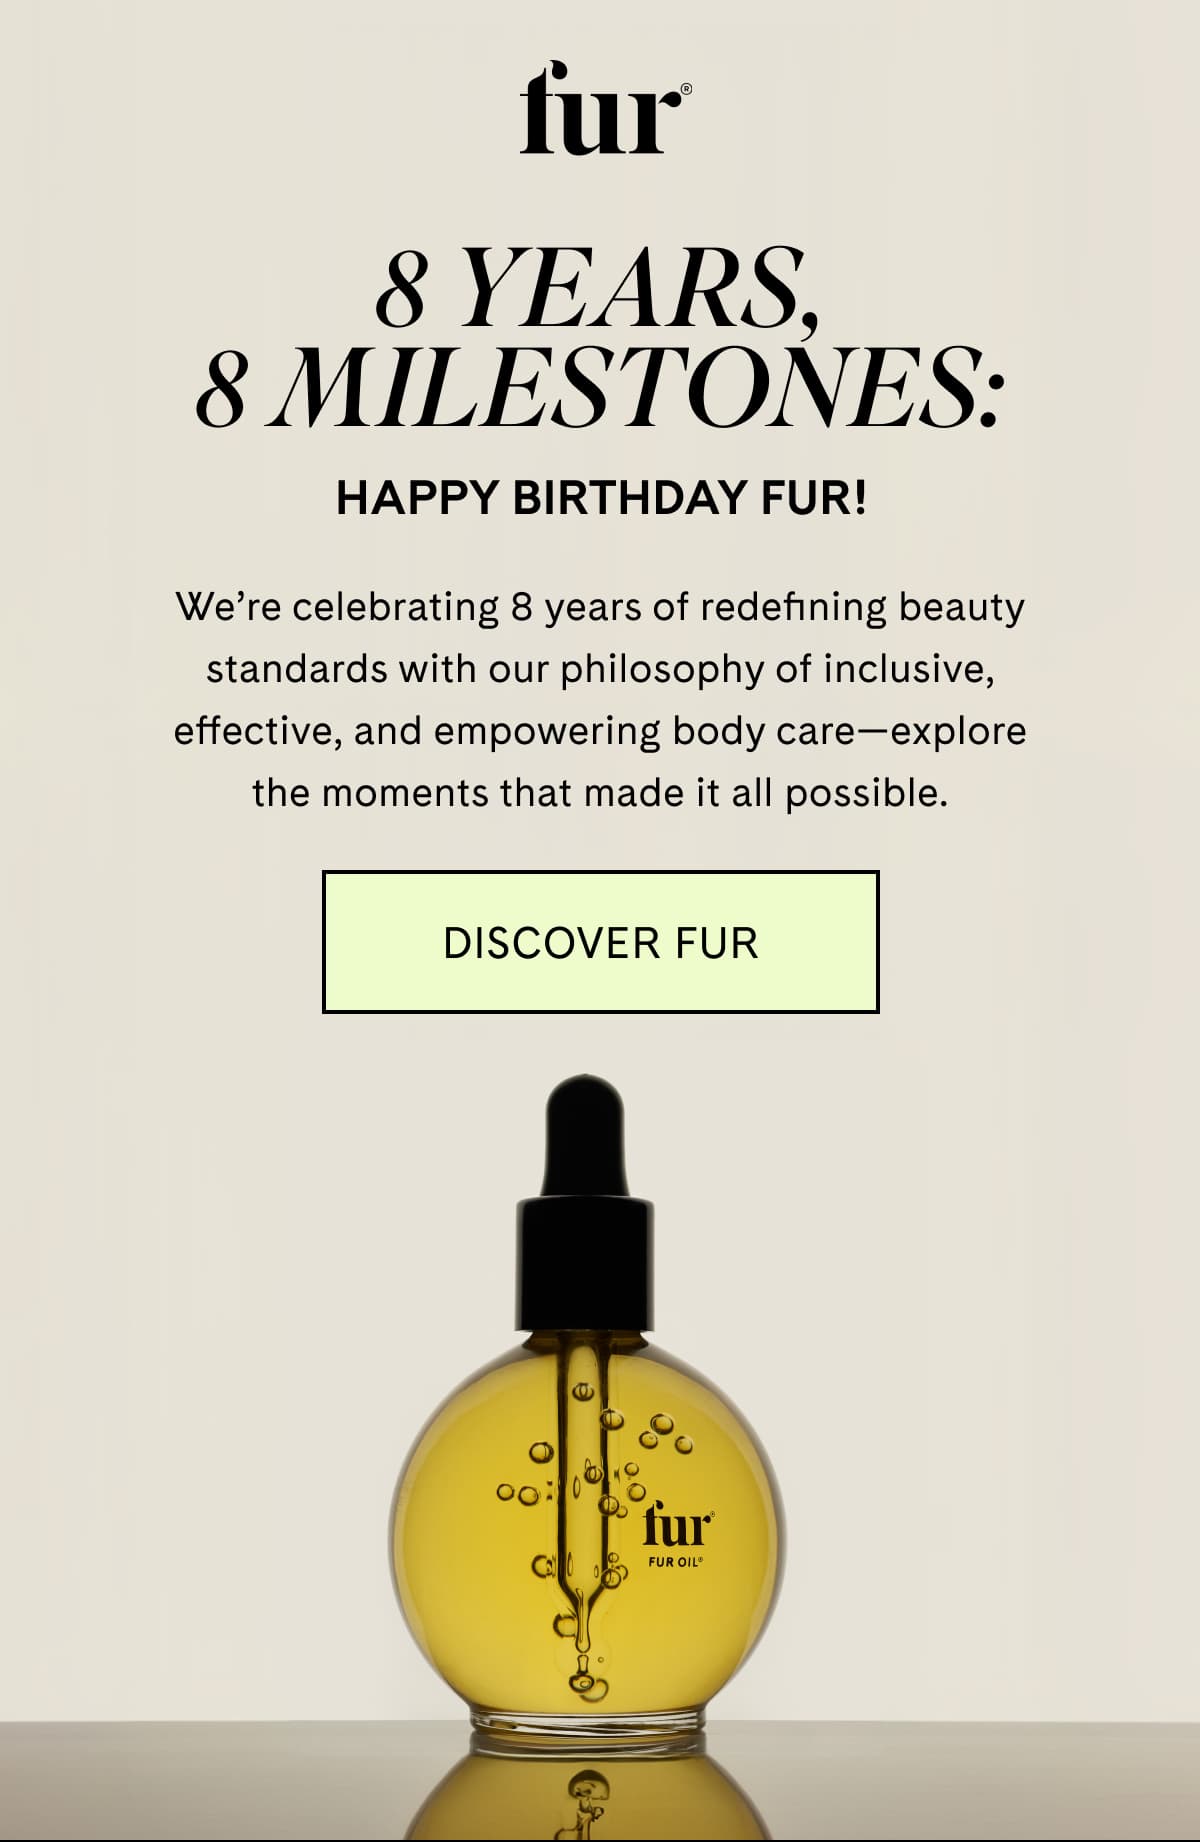Click the registered trademark symbol beside the top logo

685,91
